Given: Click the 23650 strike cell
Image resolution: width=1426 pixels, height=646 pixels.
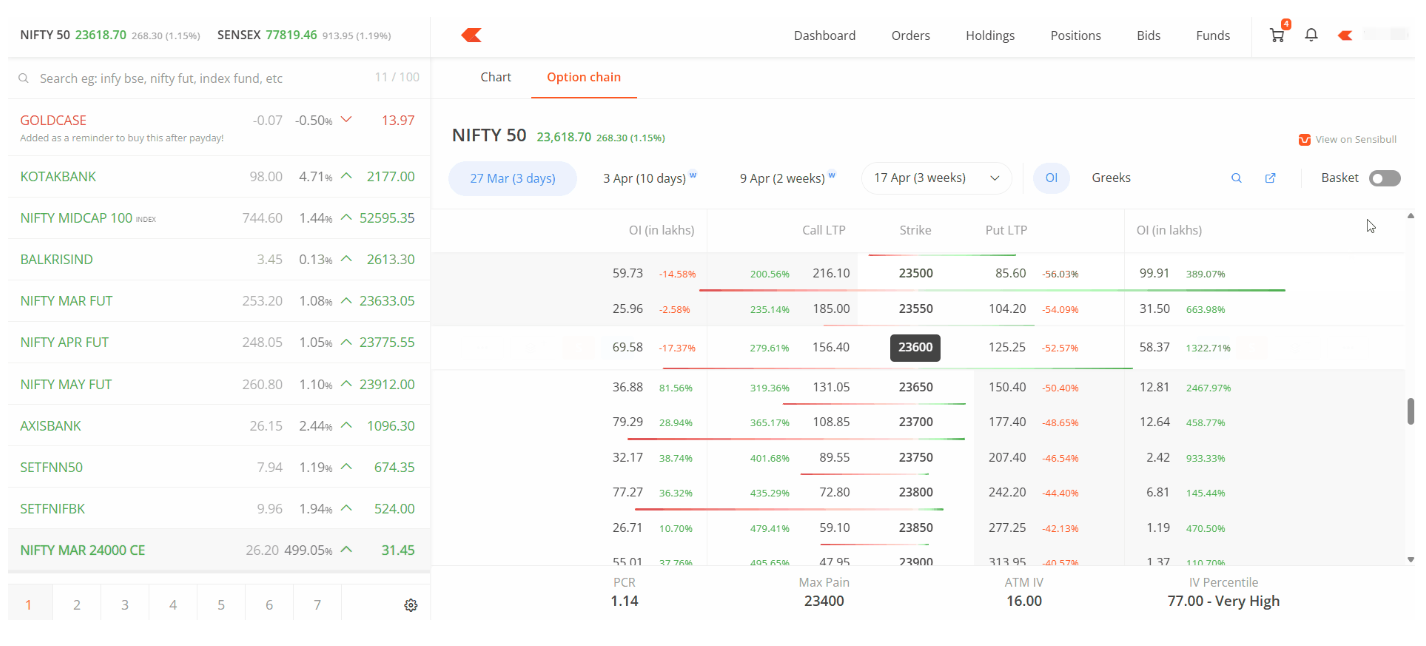Looking at the screenshot, I should pos(915,387).
